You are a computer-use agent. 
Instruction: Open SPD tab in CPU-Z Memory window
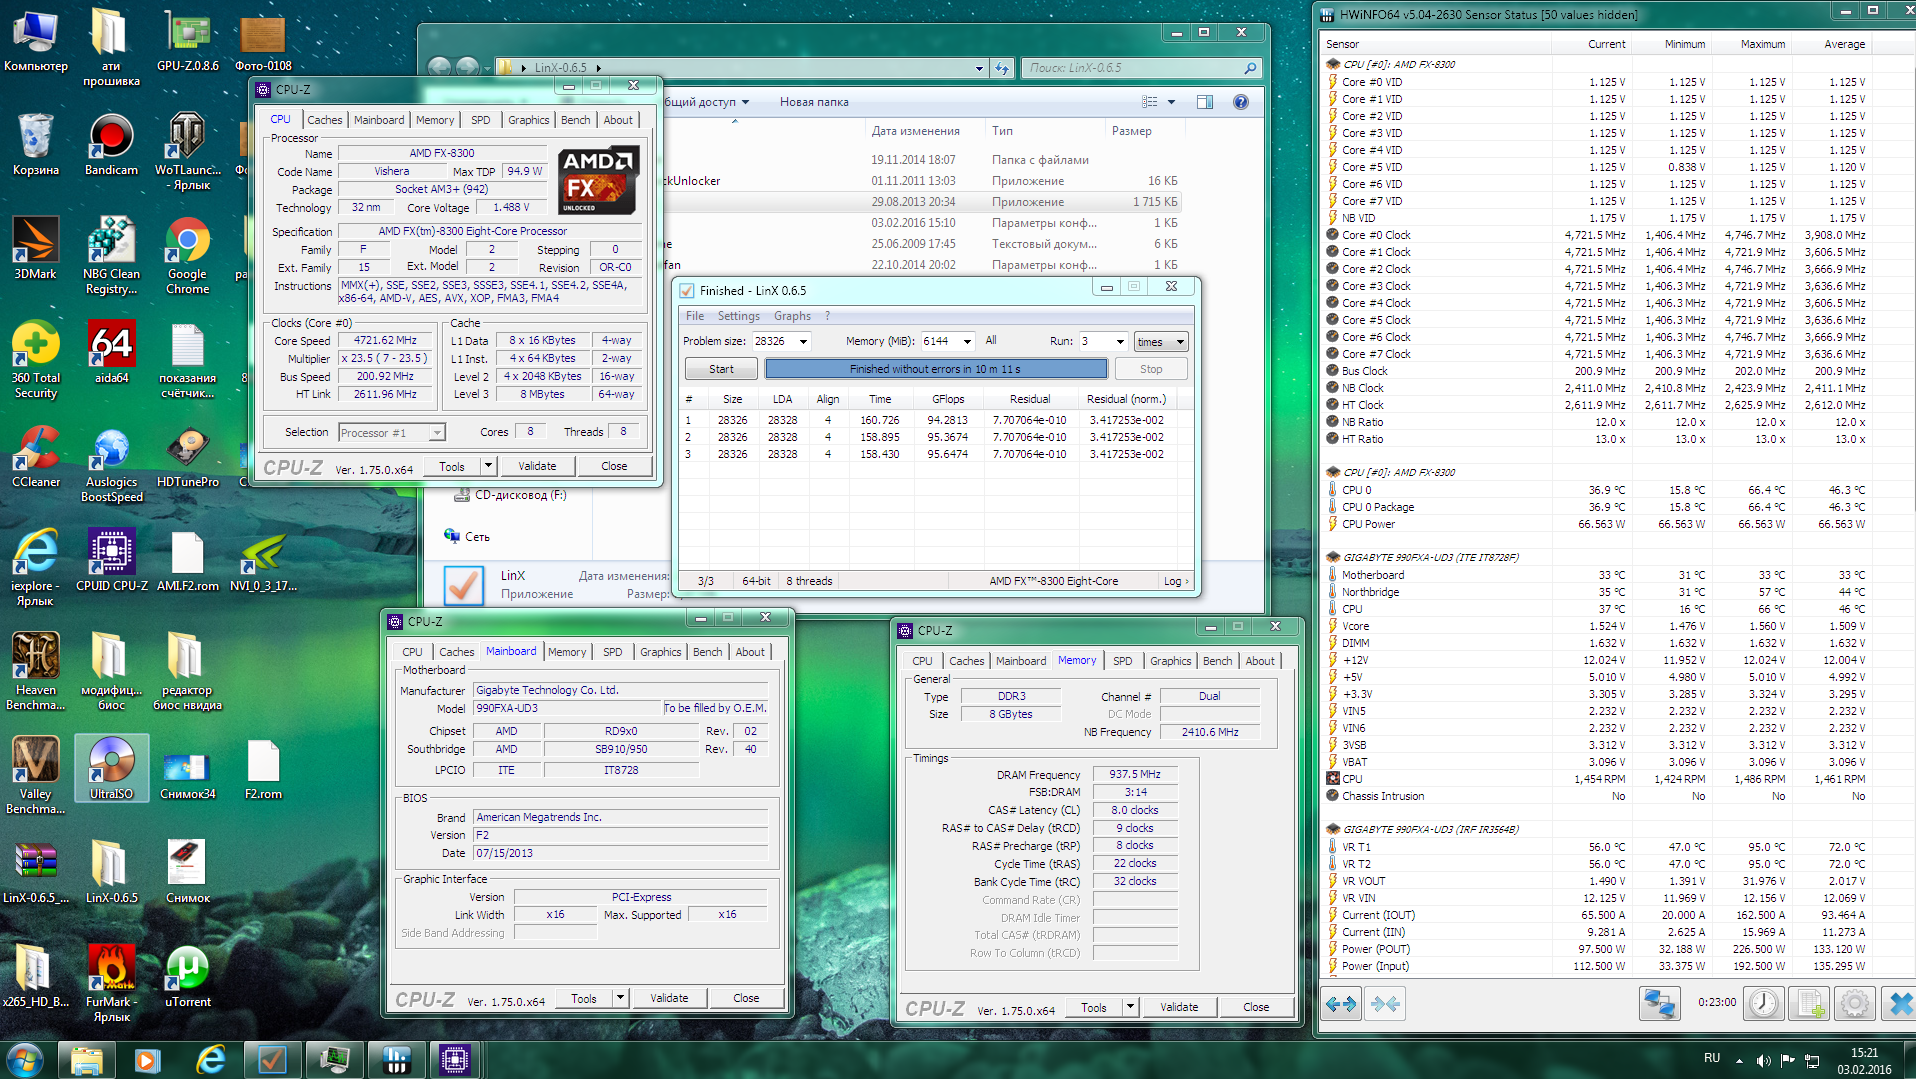1122,661
